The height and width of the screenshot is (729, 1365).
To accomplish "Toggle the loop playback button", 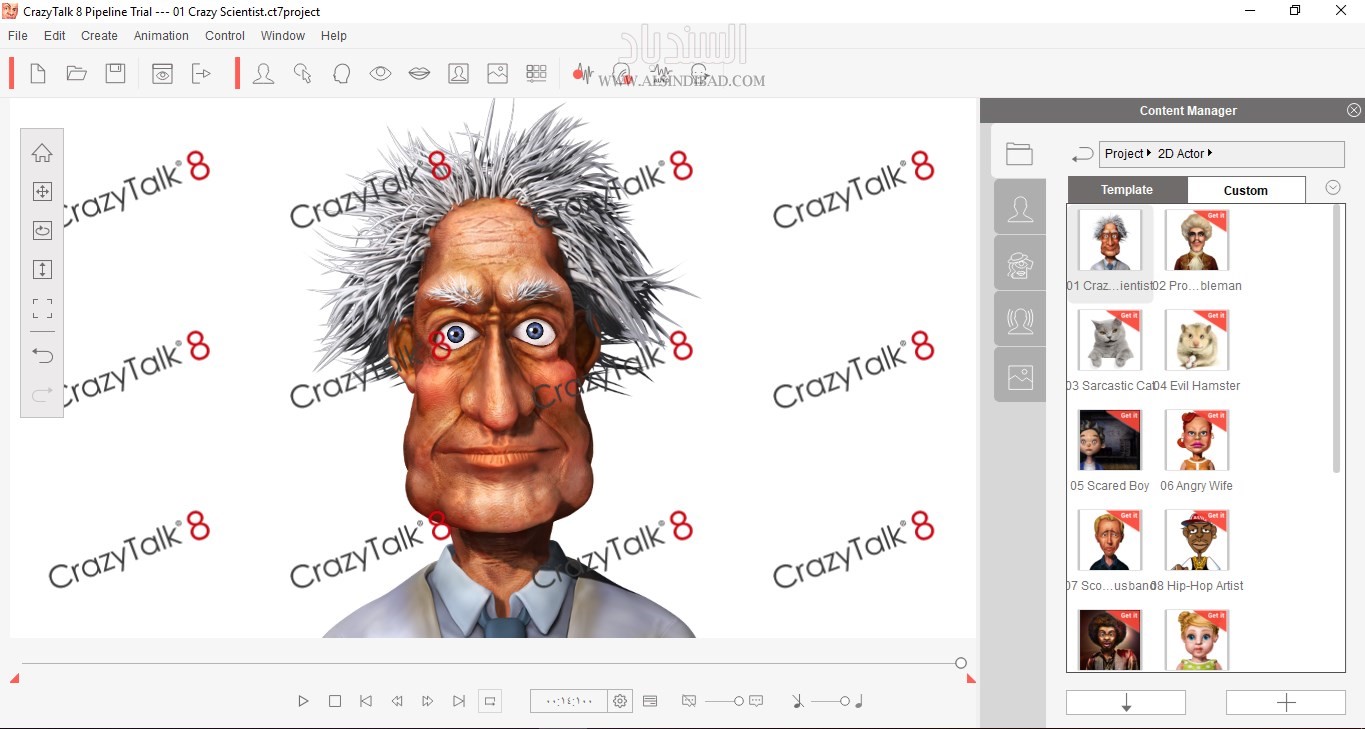I will click(x=490, y=701).
